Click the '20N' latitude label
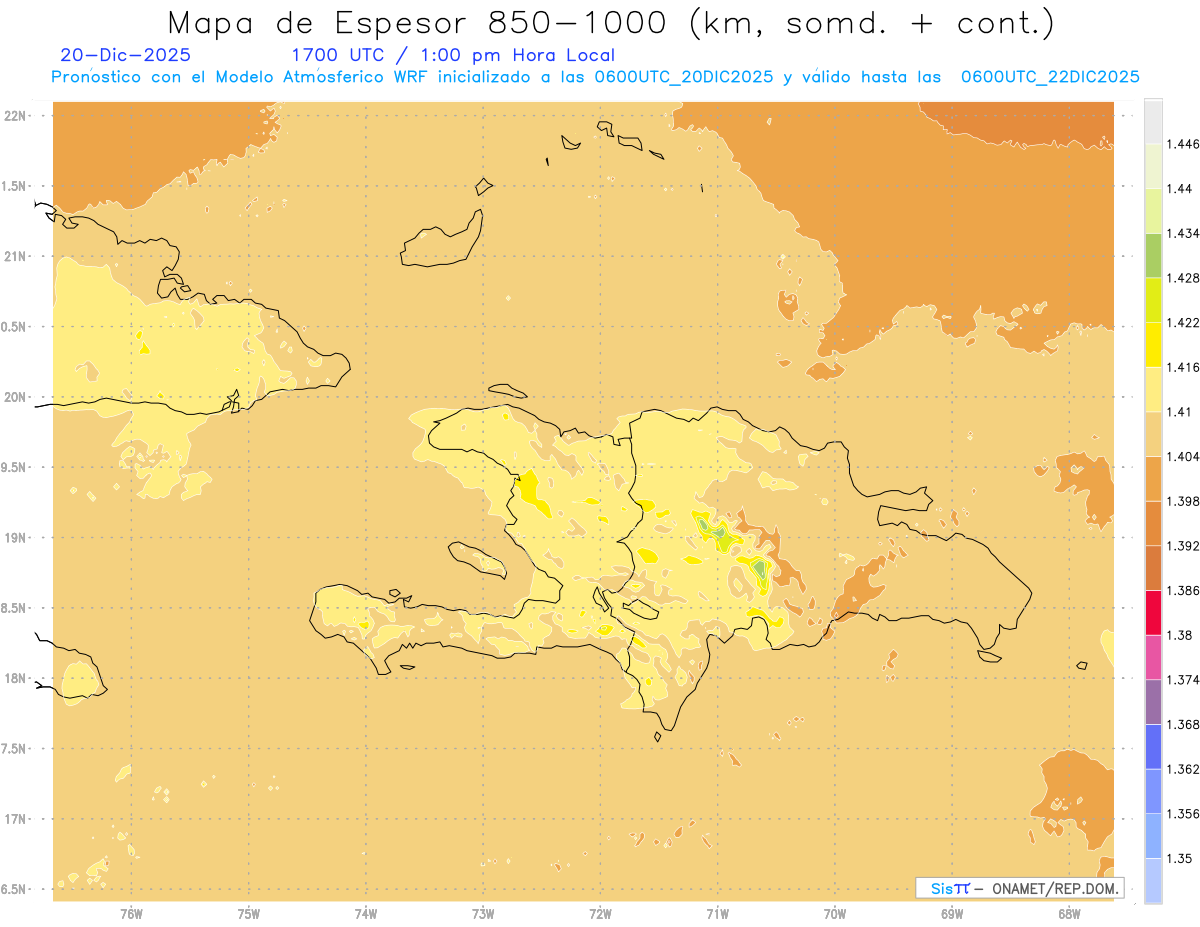 coord(17,397)
